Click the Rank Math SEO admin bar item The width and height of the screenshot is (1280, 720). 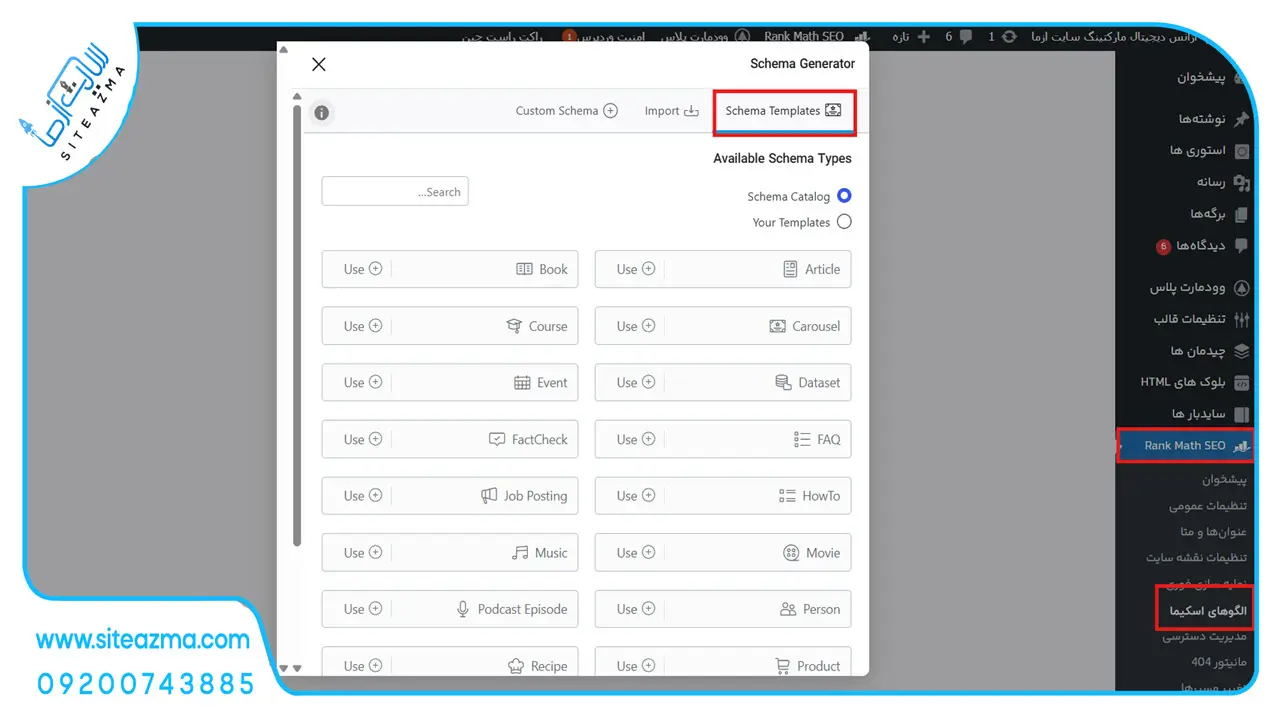816,36
